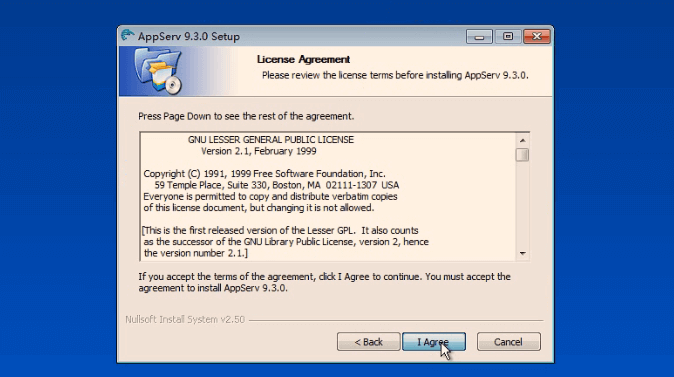674x377 pixels.
Task: Click the 'Press Page Down' instruction text
Action: [246, 116]
